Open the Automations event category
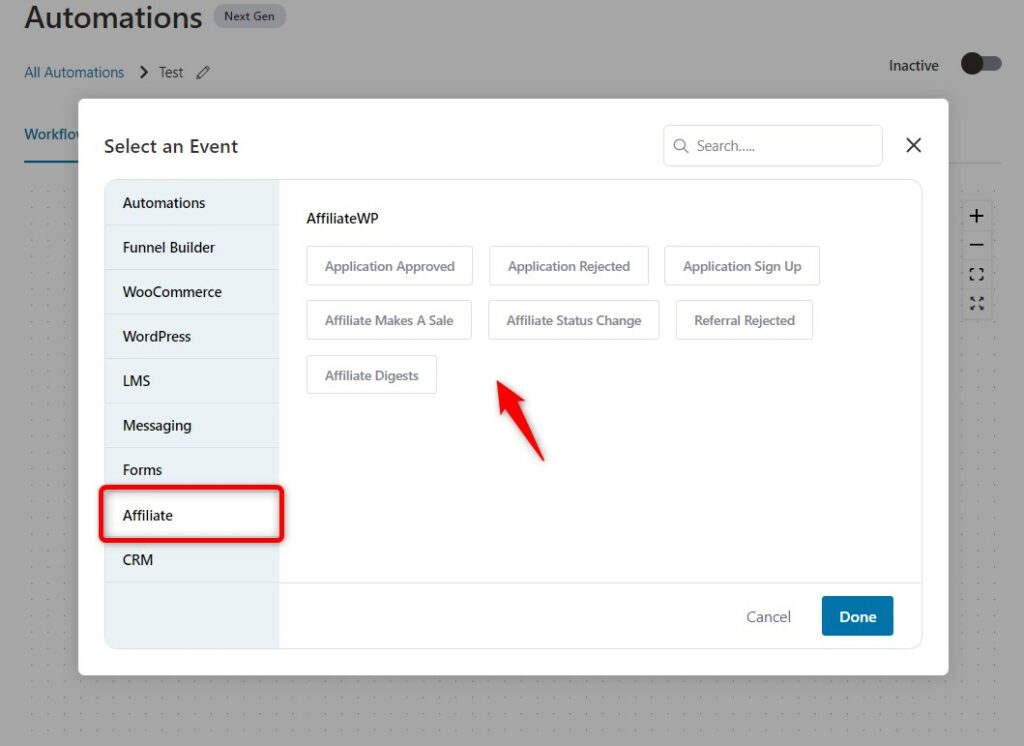 [x=192, y=203]
